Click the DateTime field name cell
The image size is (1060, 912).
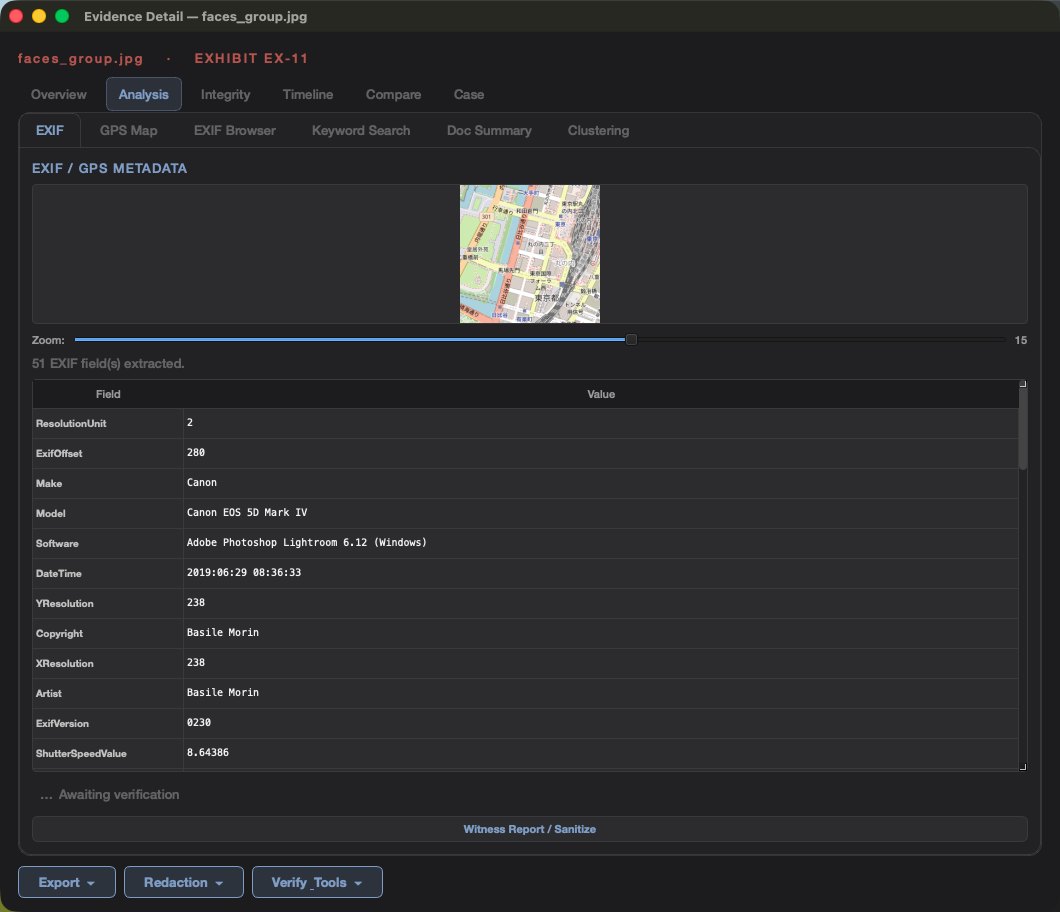(x=108, y=573)
